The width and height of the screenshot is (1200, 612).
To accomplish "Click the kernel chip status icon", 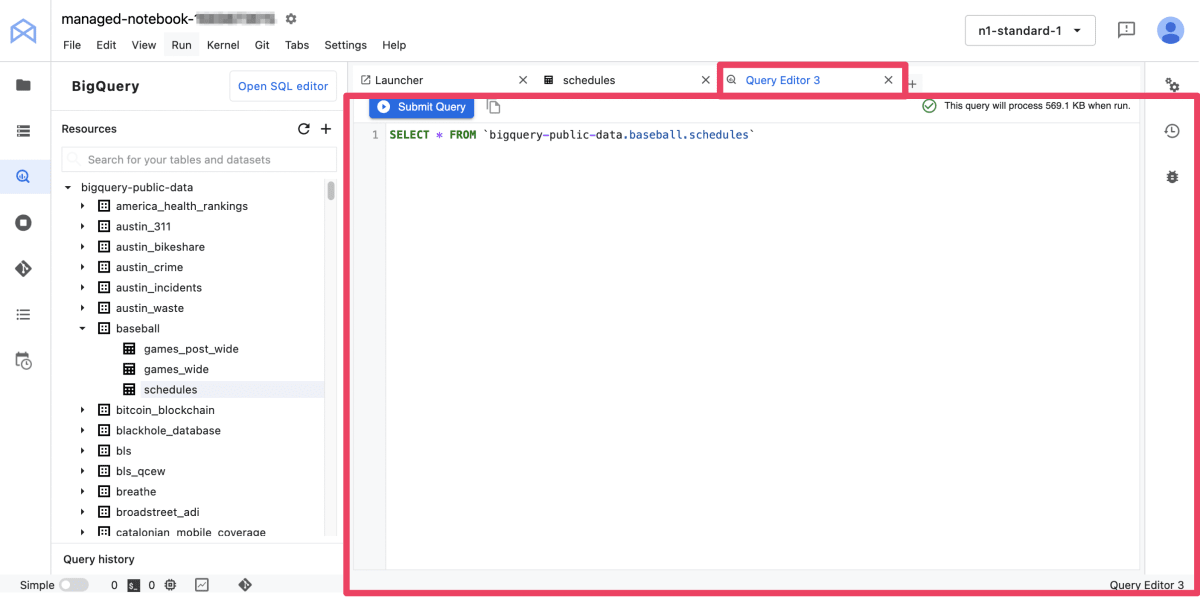I will (170, 585).
